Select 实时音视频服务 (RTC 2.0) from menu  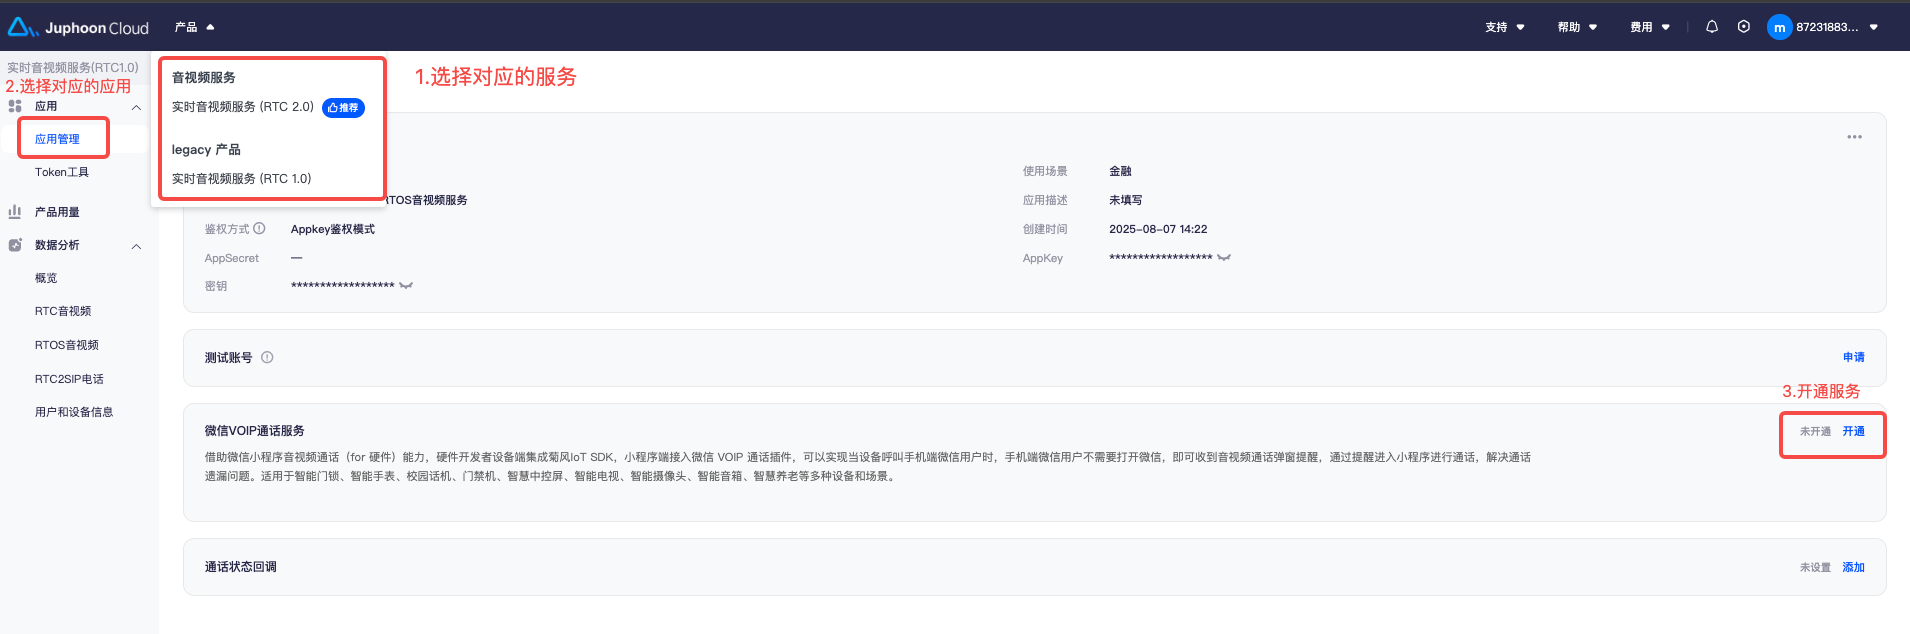243,107
